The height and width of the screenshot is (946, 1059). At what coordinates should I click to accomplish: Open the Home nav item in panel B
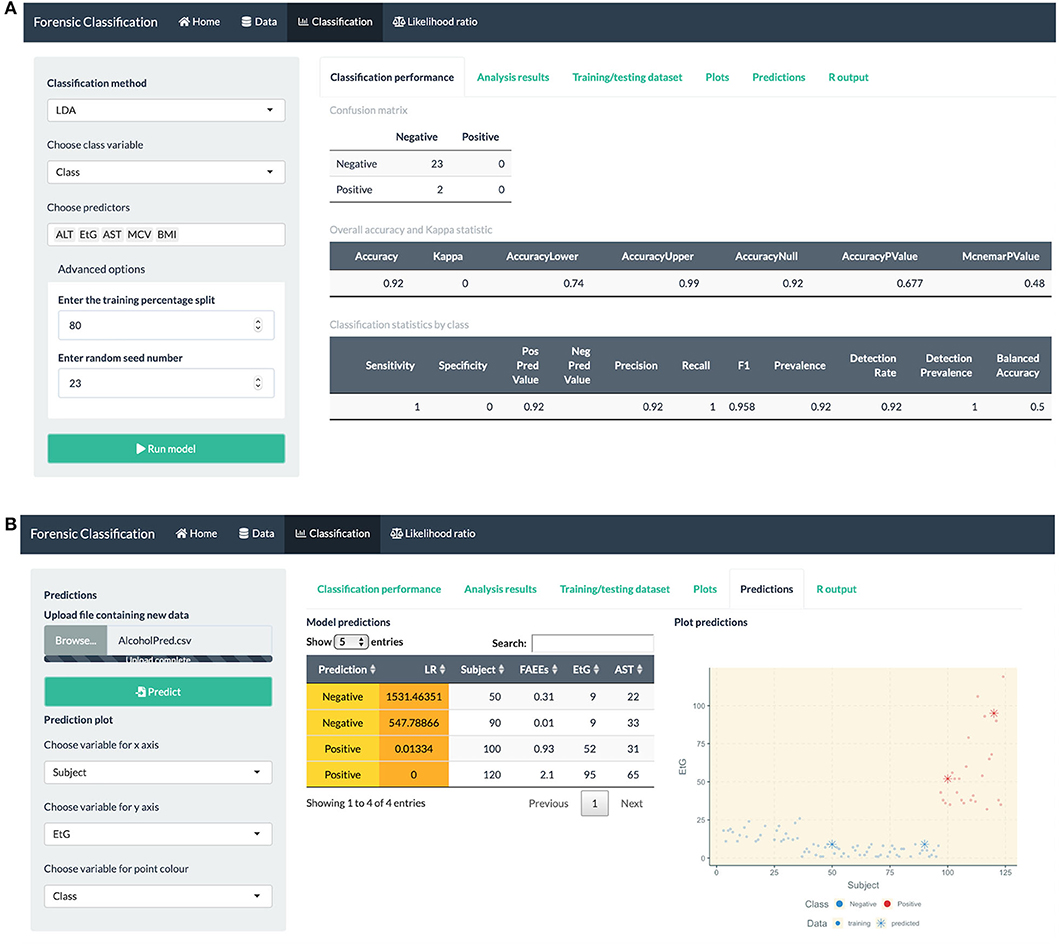pos(197,533)
